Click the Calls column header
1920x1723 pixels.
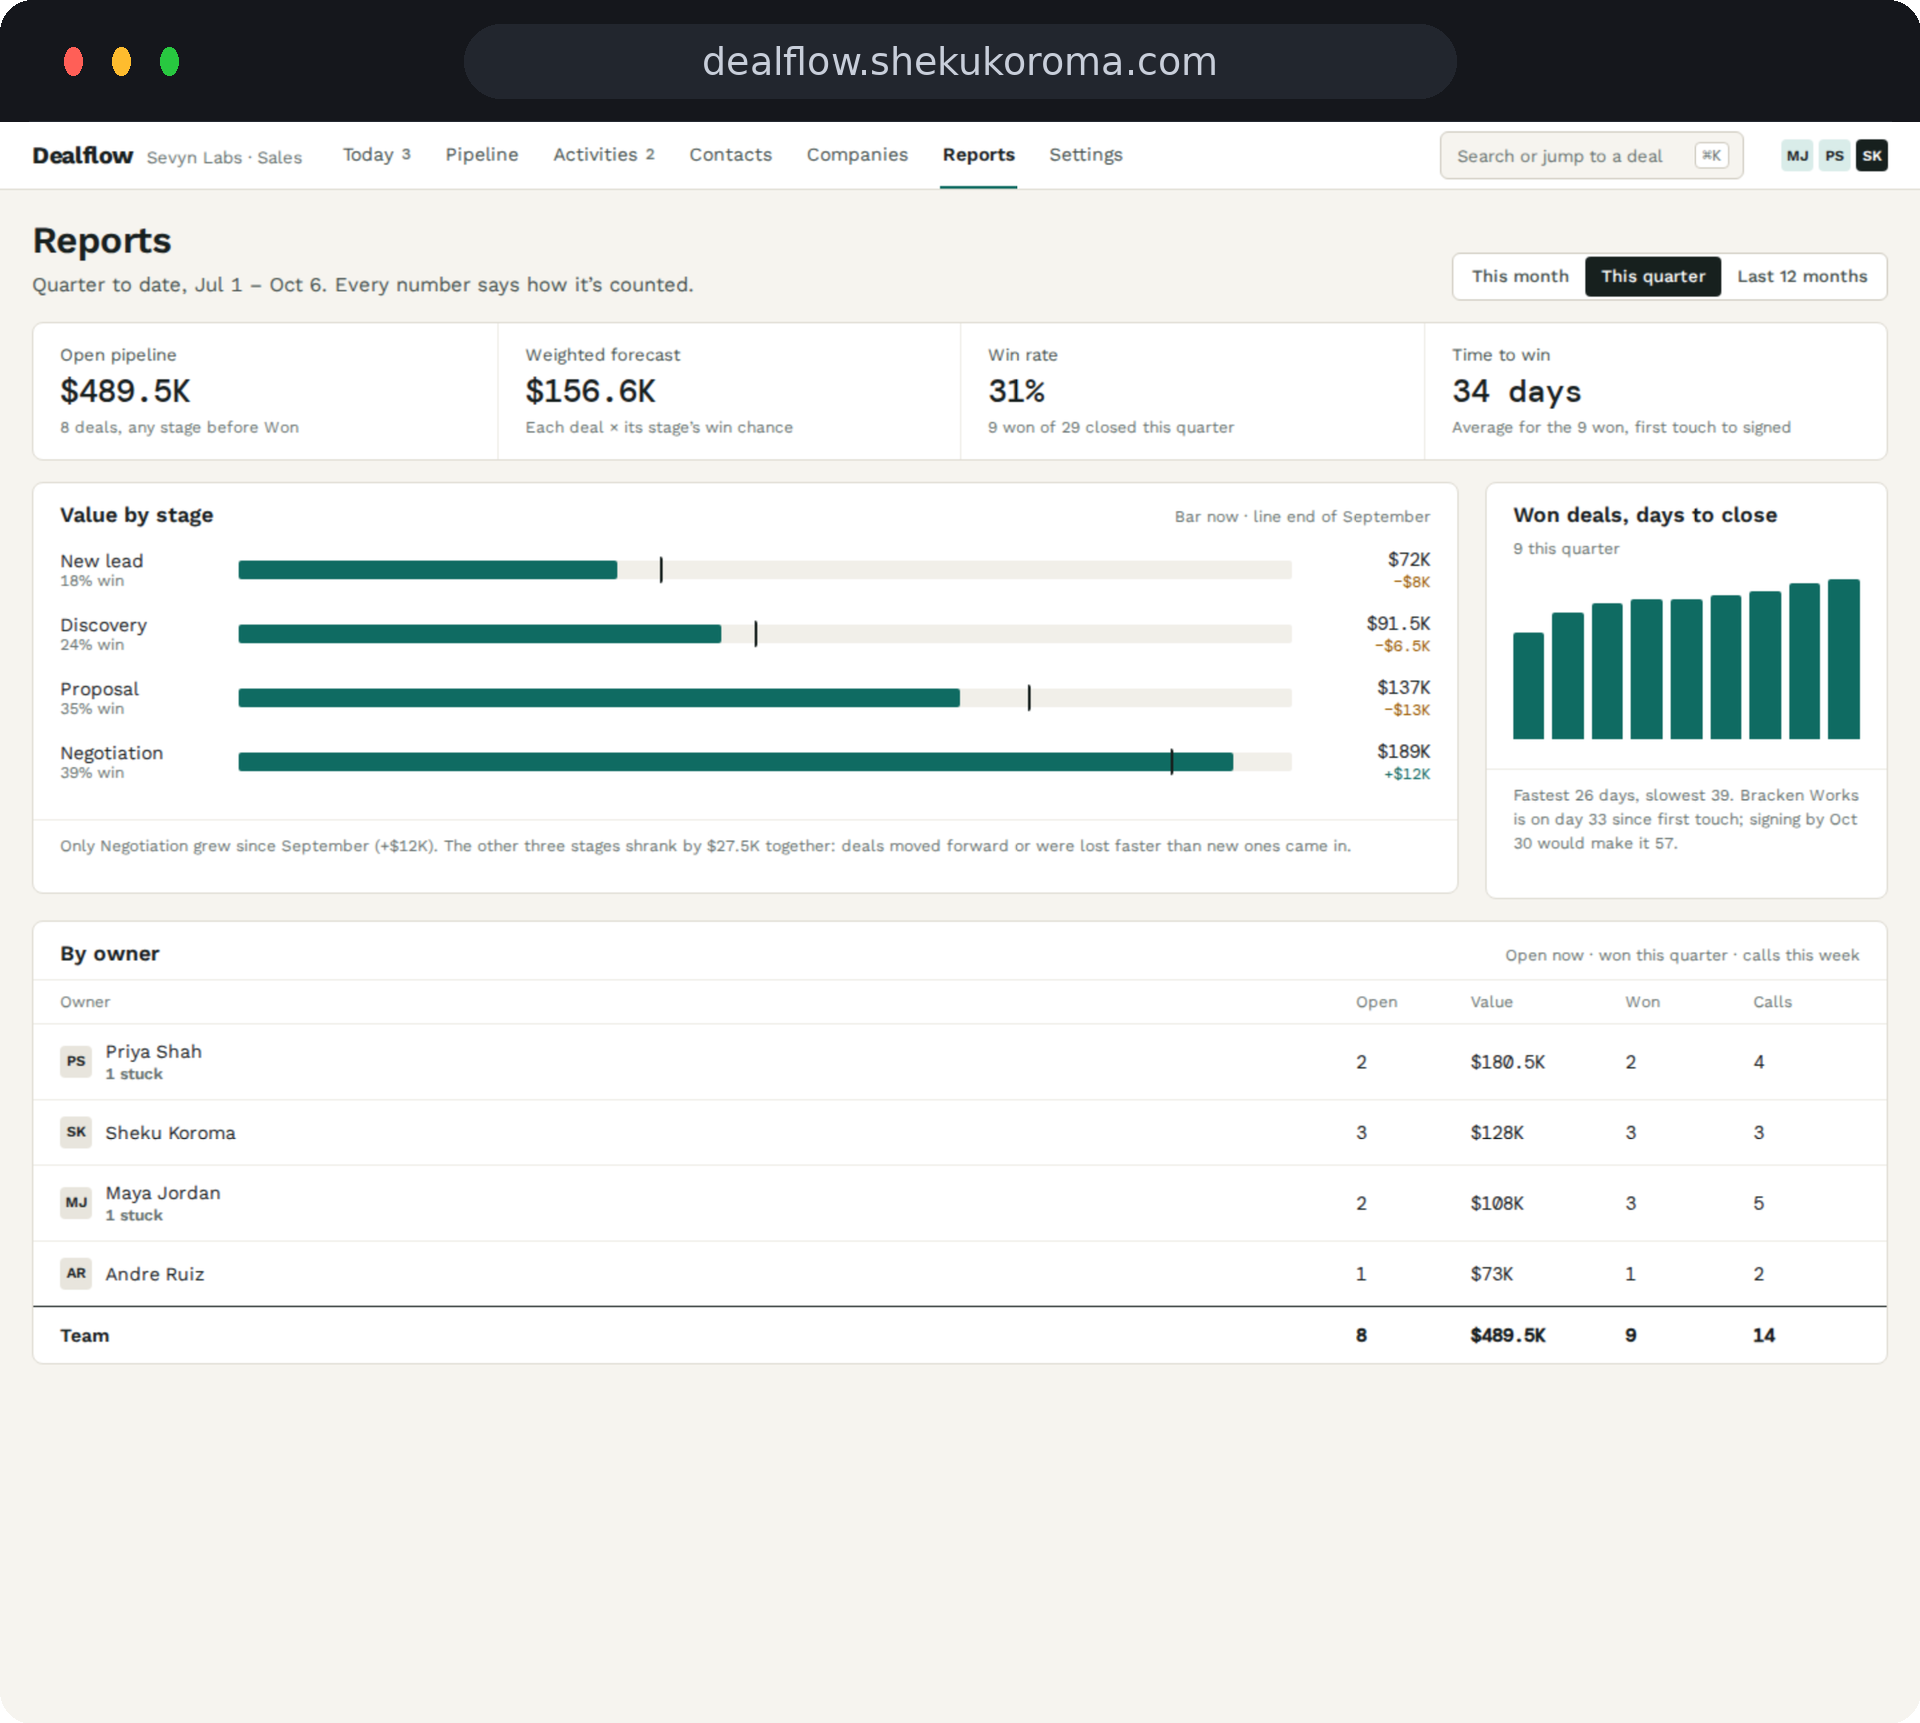pyautogui.click(x=1772, y=1002)
